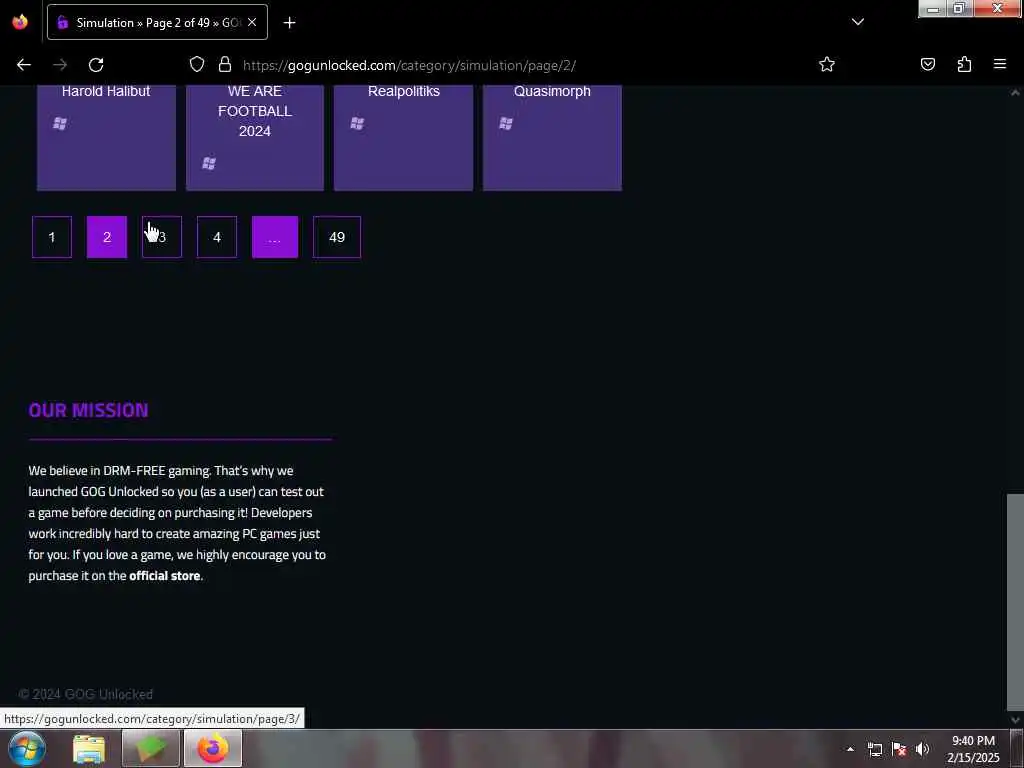Open File Explorer from the taskbar
Viewport: 1024px width, 768px height.
pos(89,748)
